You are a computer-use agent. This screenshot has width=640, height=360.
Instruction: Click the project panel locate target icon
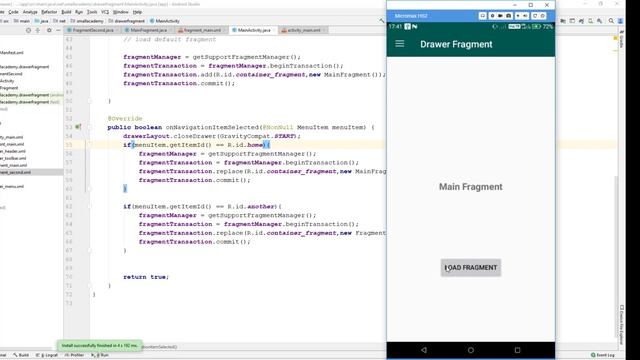28,30
